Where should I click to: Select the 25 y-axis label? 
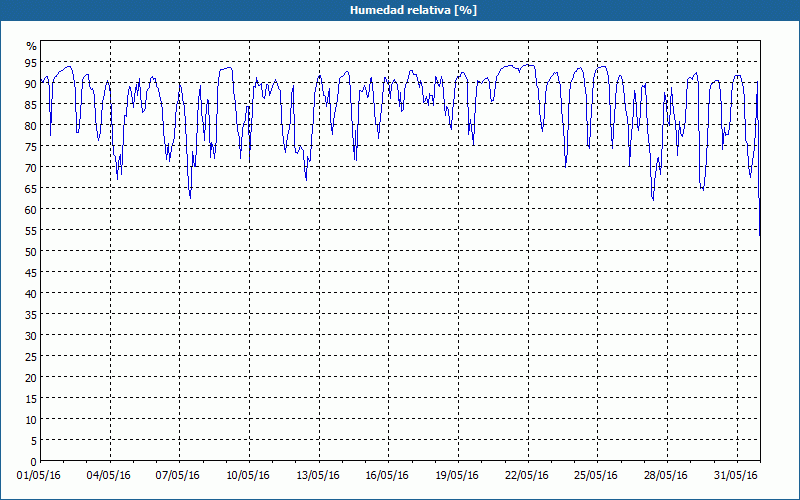click(x=31, y=357)
